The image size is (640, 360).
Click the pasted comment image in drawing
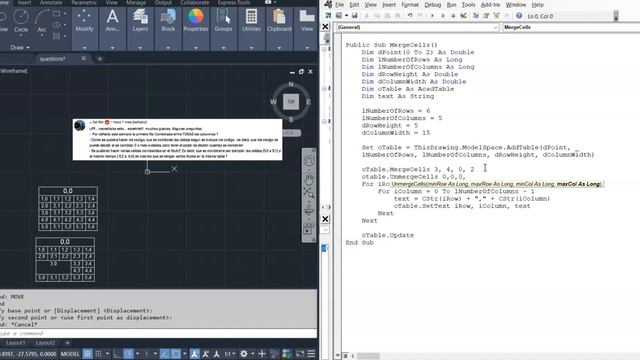(x=178, y=139)
